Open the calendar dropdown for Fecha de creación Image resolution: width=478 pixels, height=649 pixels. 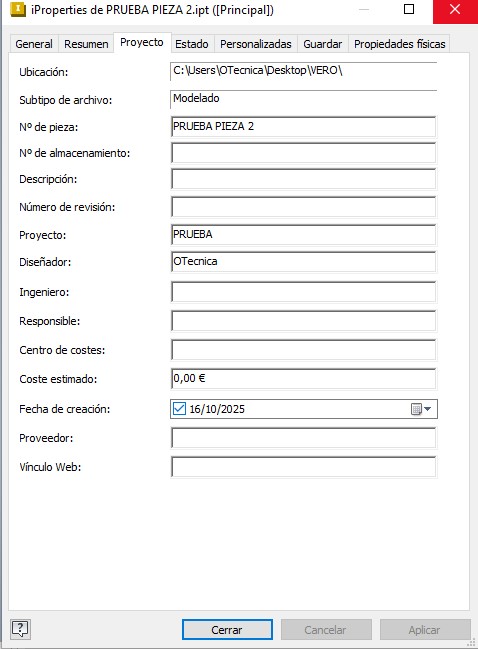pyautogui.click(x=421, y=409)
